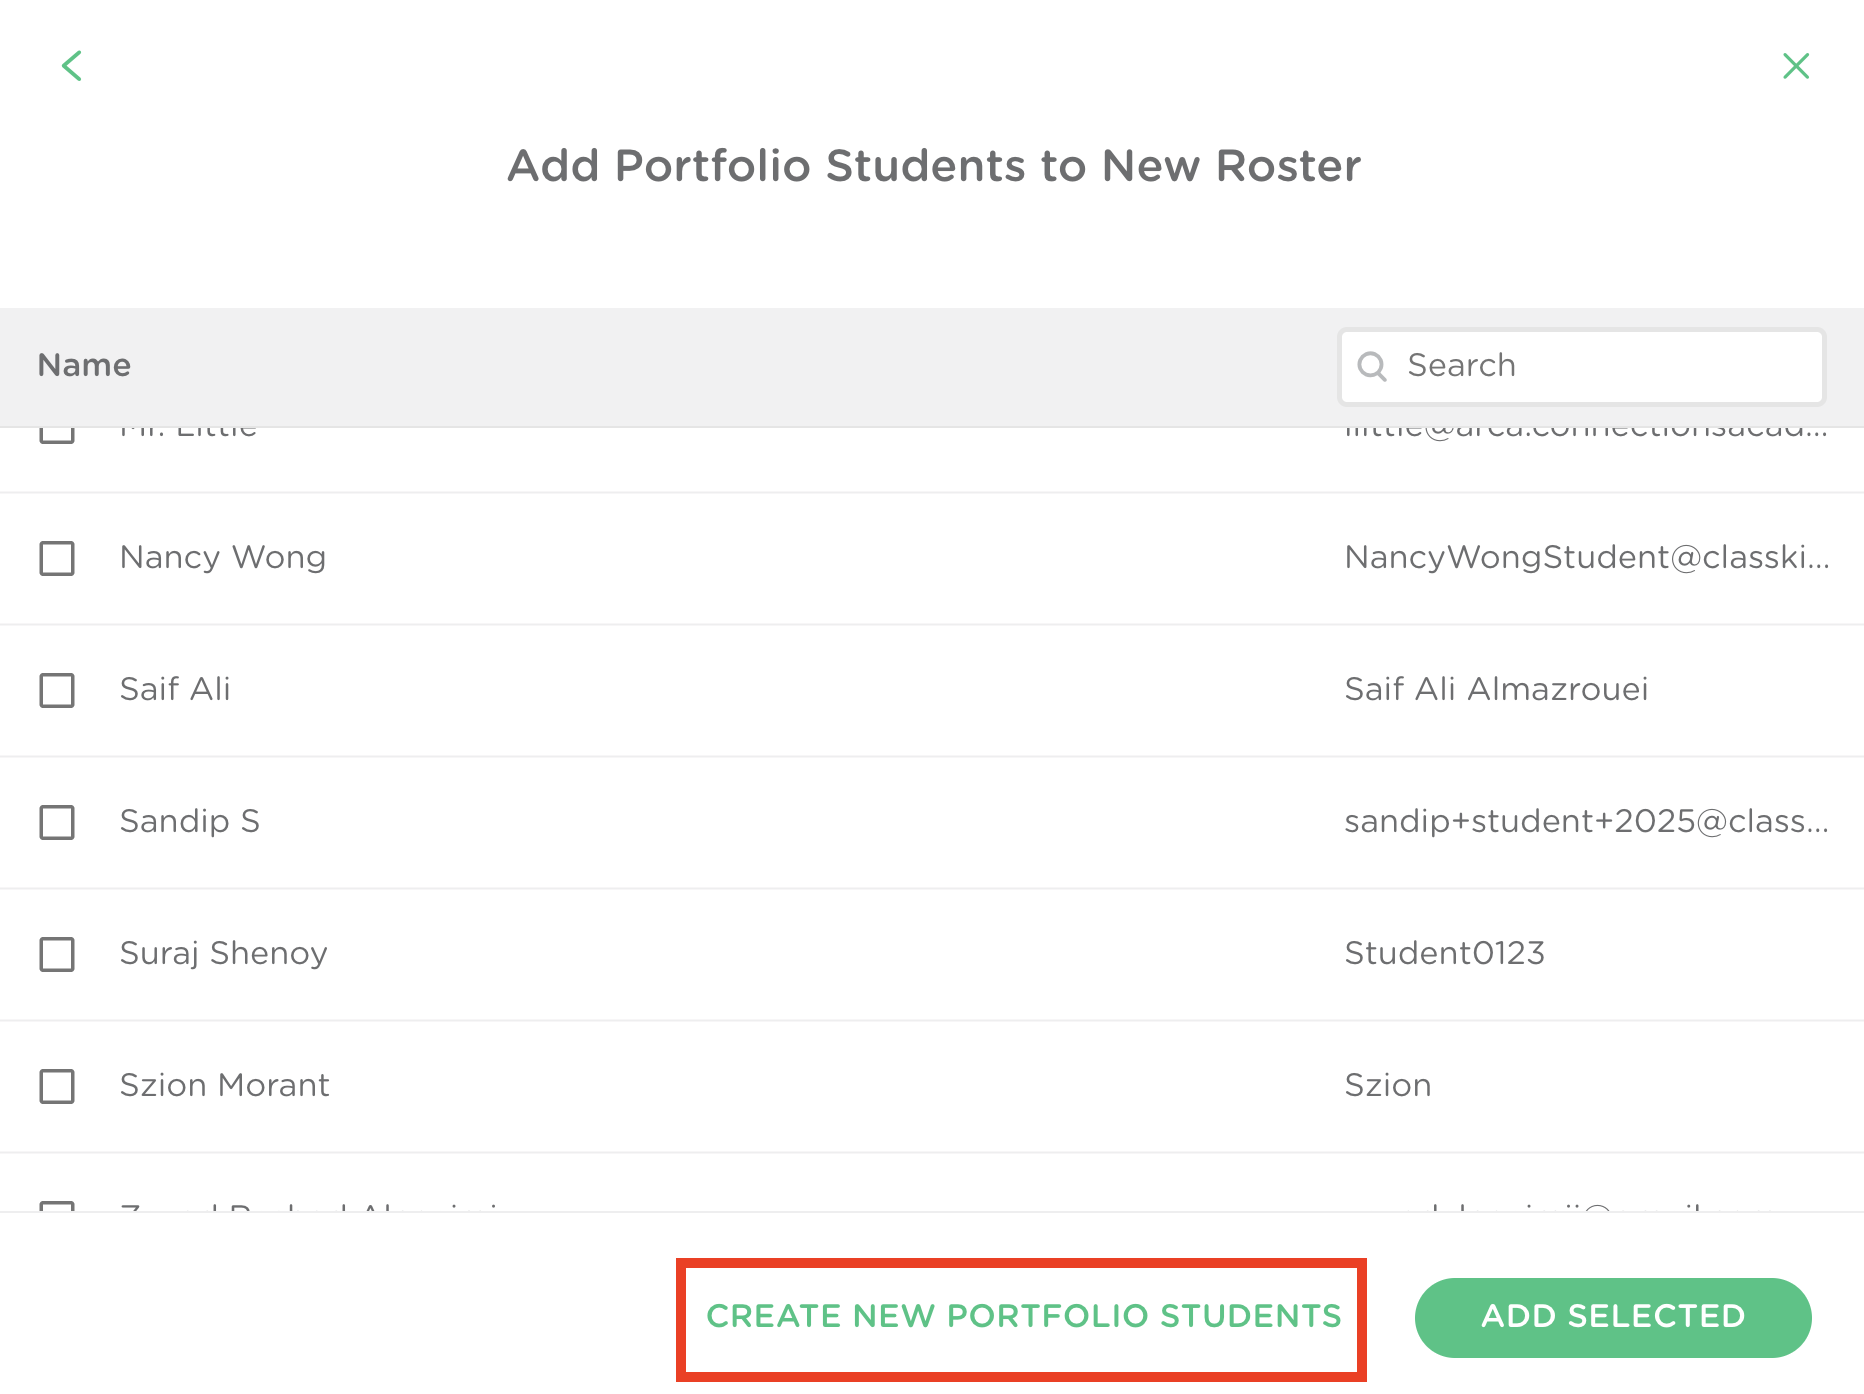Select the Saif Ali checkbox

[x=57, y=690]
